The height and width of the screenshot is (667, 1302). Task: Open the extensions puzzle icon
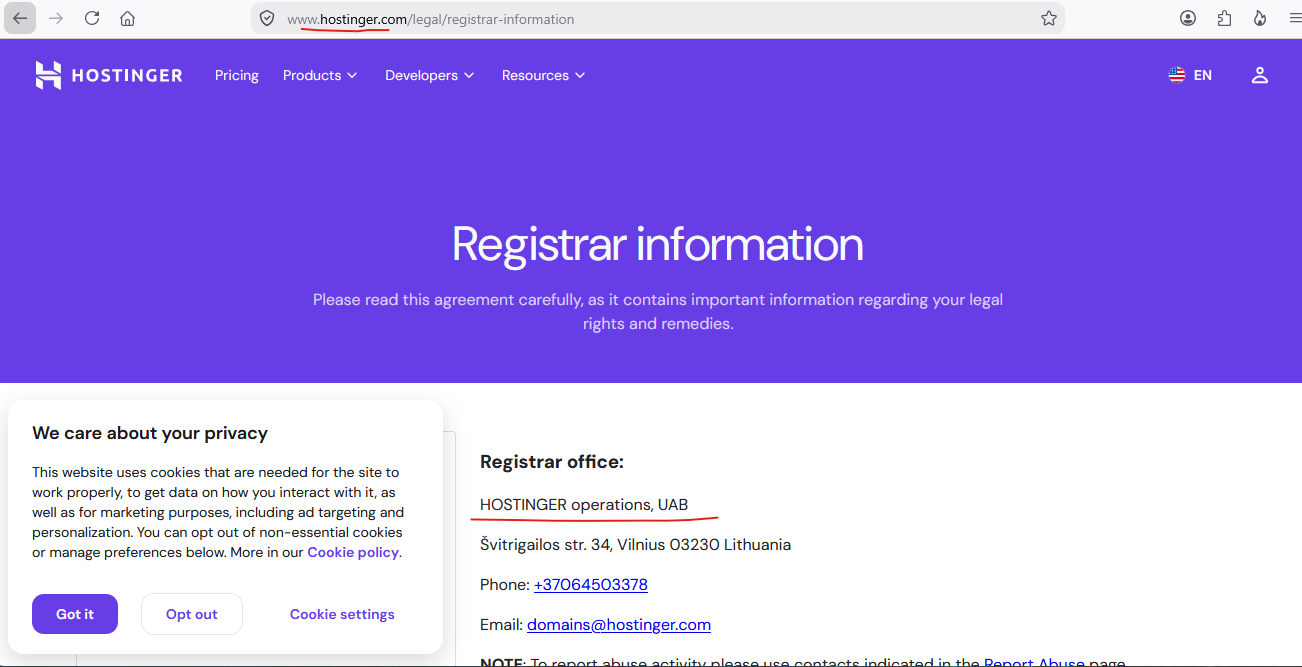pos(1224,18)
